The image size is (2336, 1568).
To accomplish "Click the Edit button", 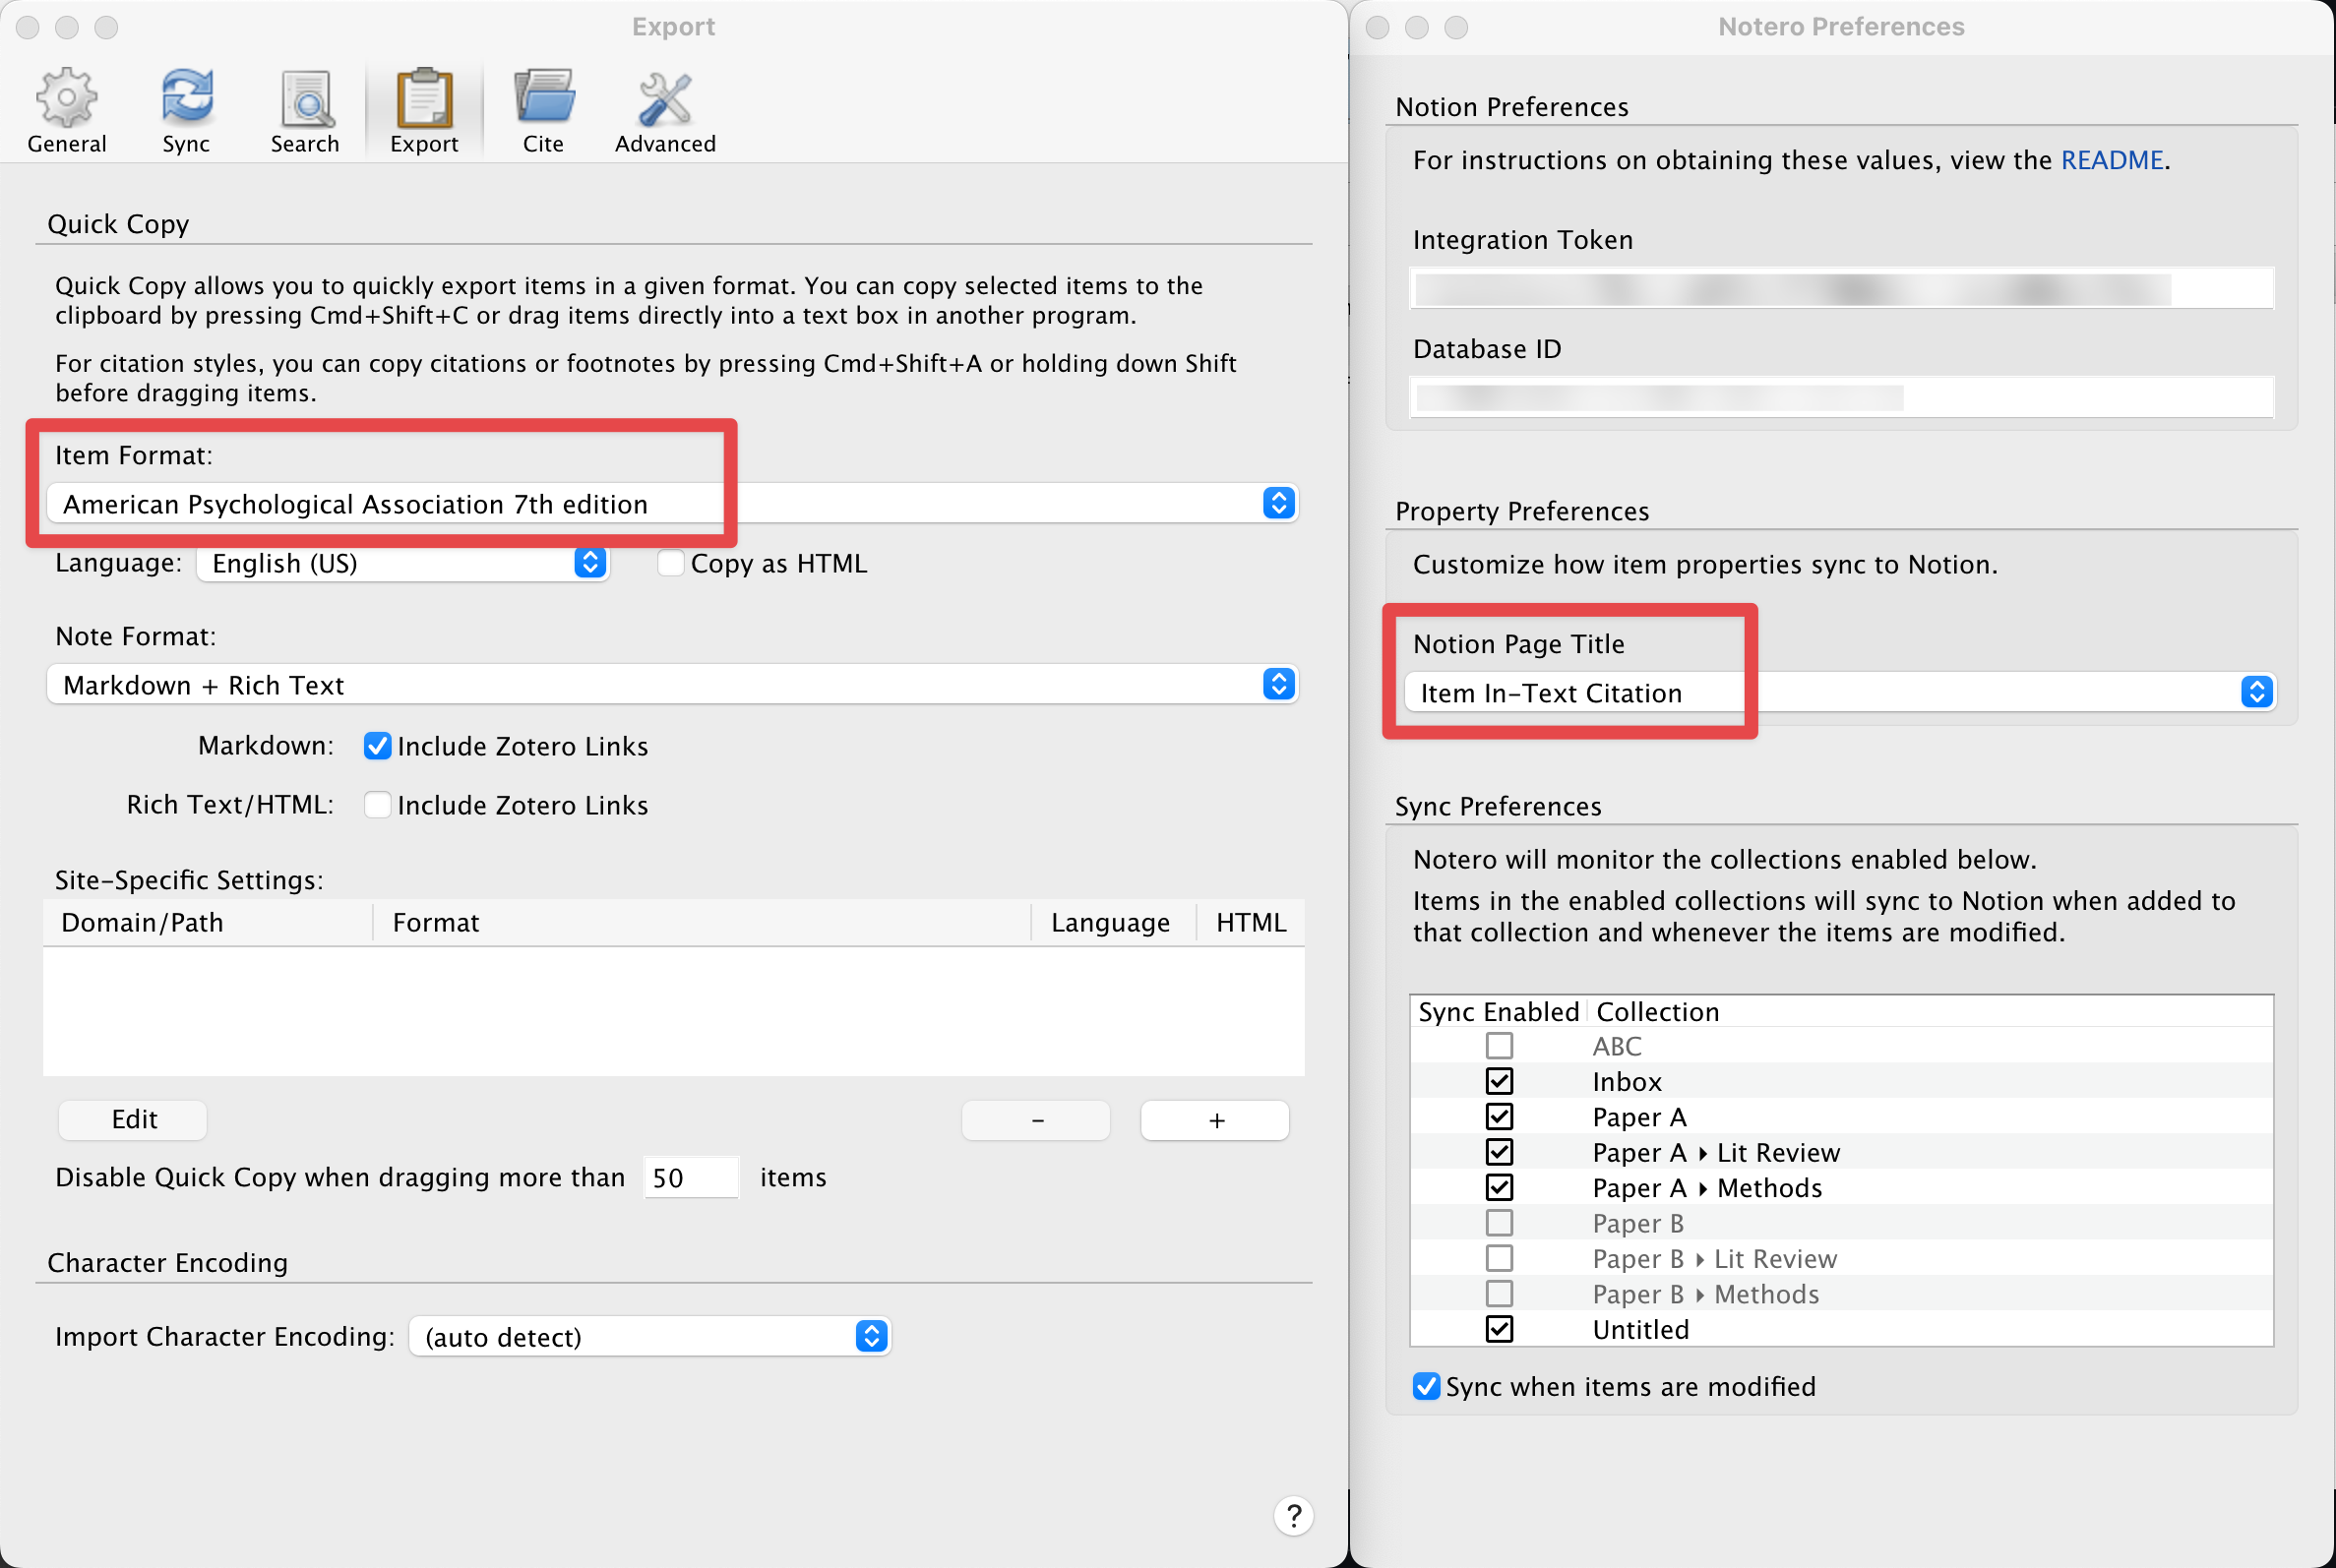I will [x=133, y=1119].
